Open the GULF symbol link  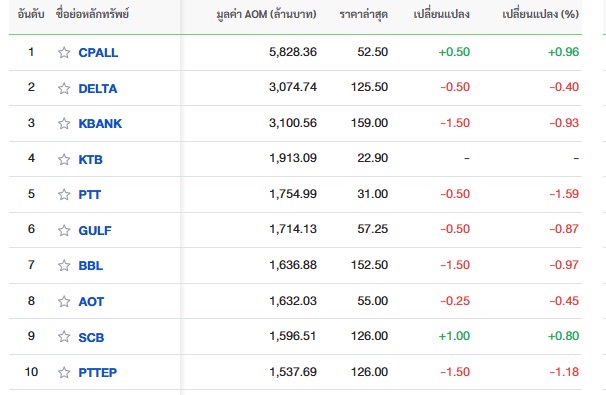[95, 230]
